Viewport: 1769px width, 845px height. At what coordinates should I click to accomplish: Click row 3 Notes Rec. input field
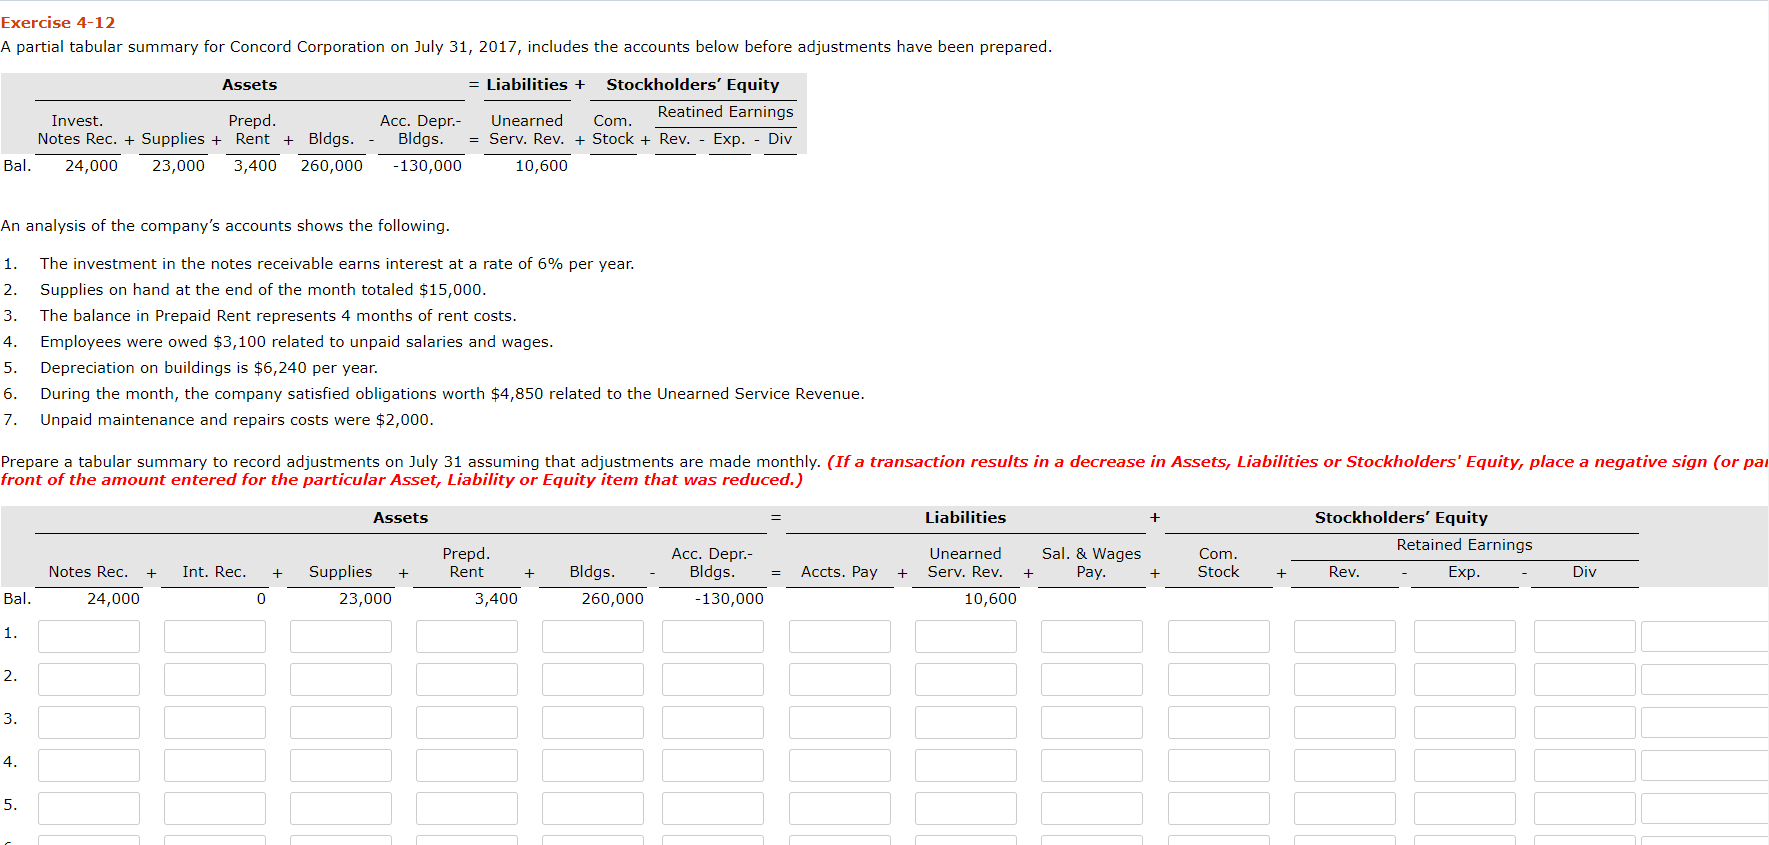pos(89,722)
